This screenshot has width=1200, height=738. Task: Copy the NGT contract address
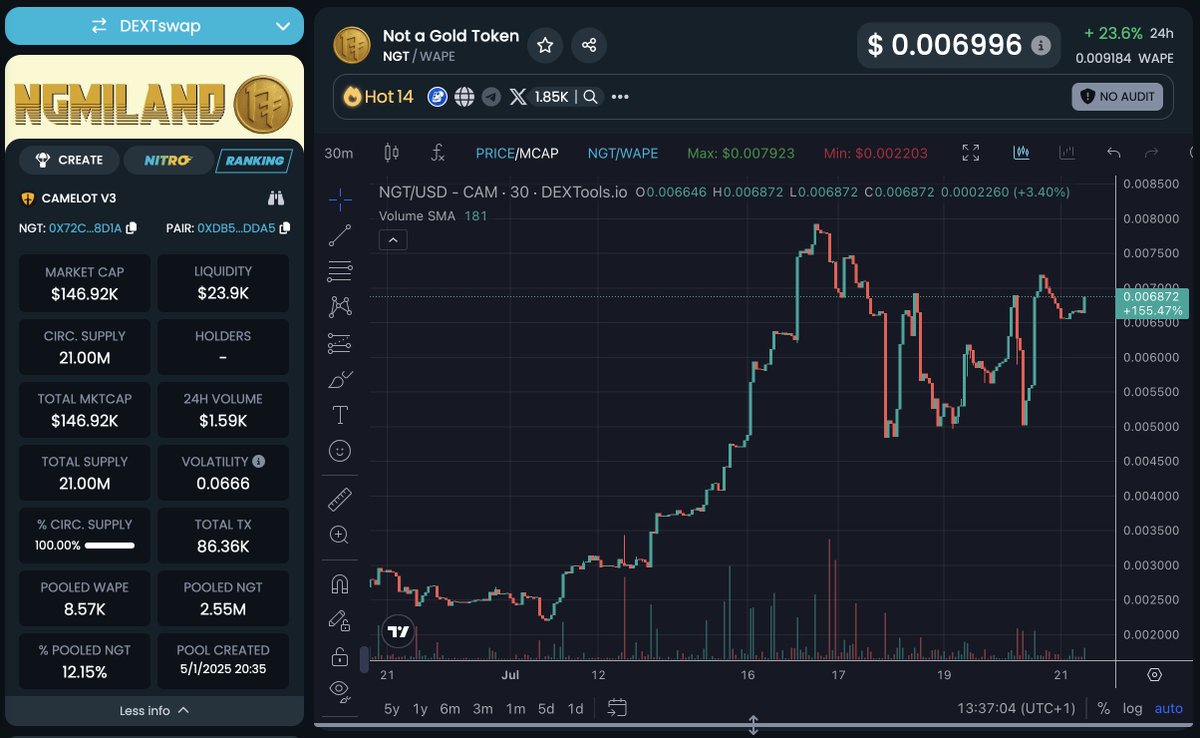pyautogui.click(x=131, y=228)
